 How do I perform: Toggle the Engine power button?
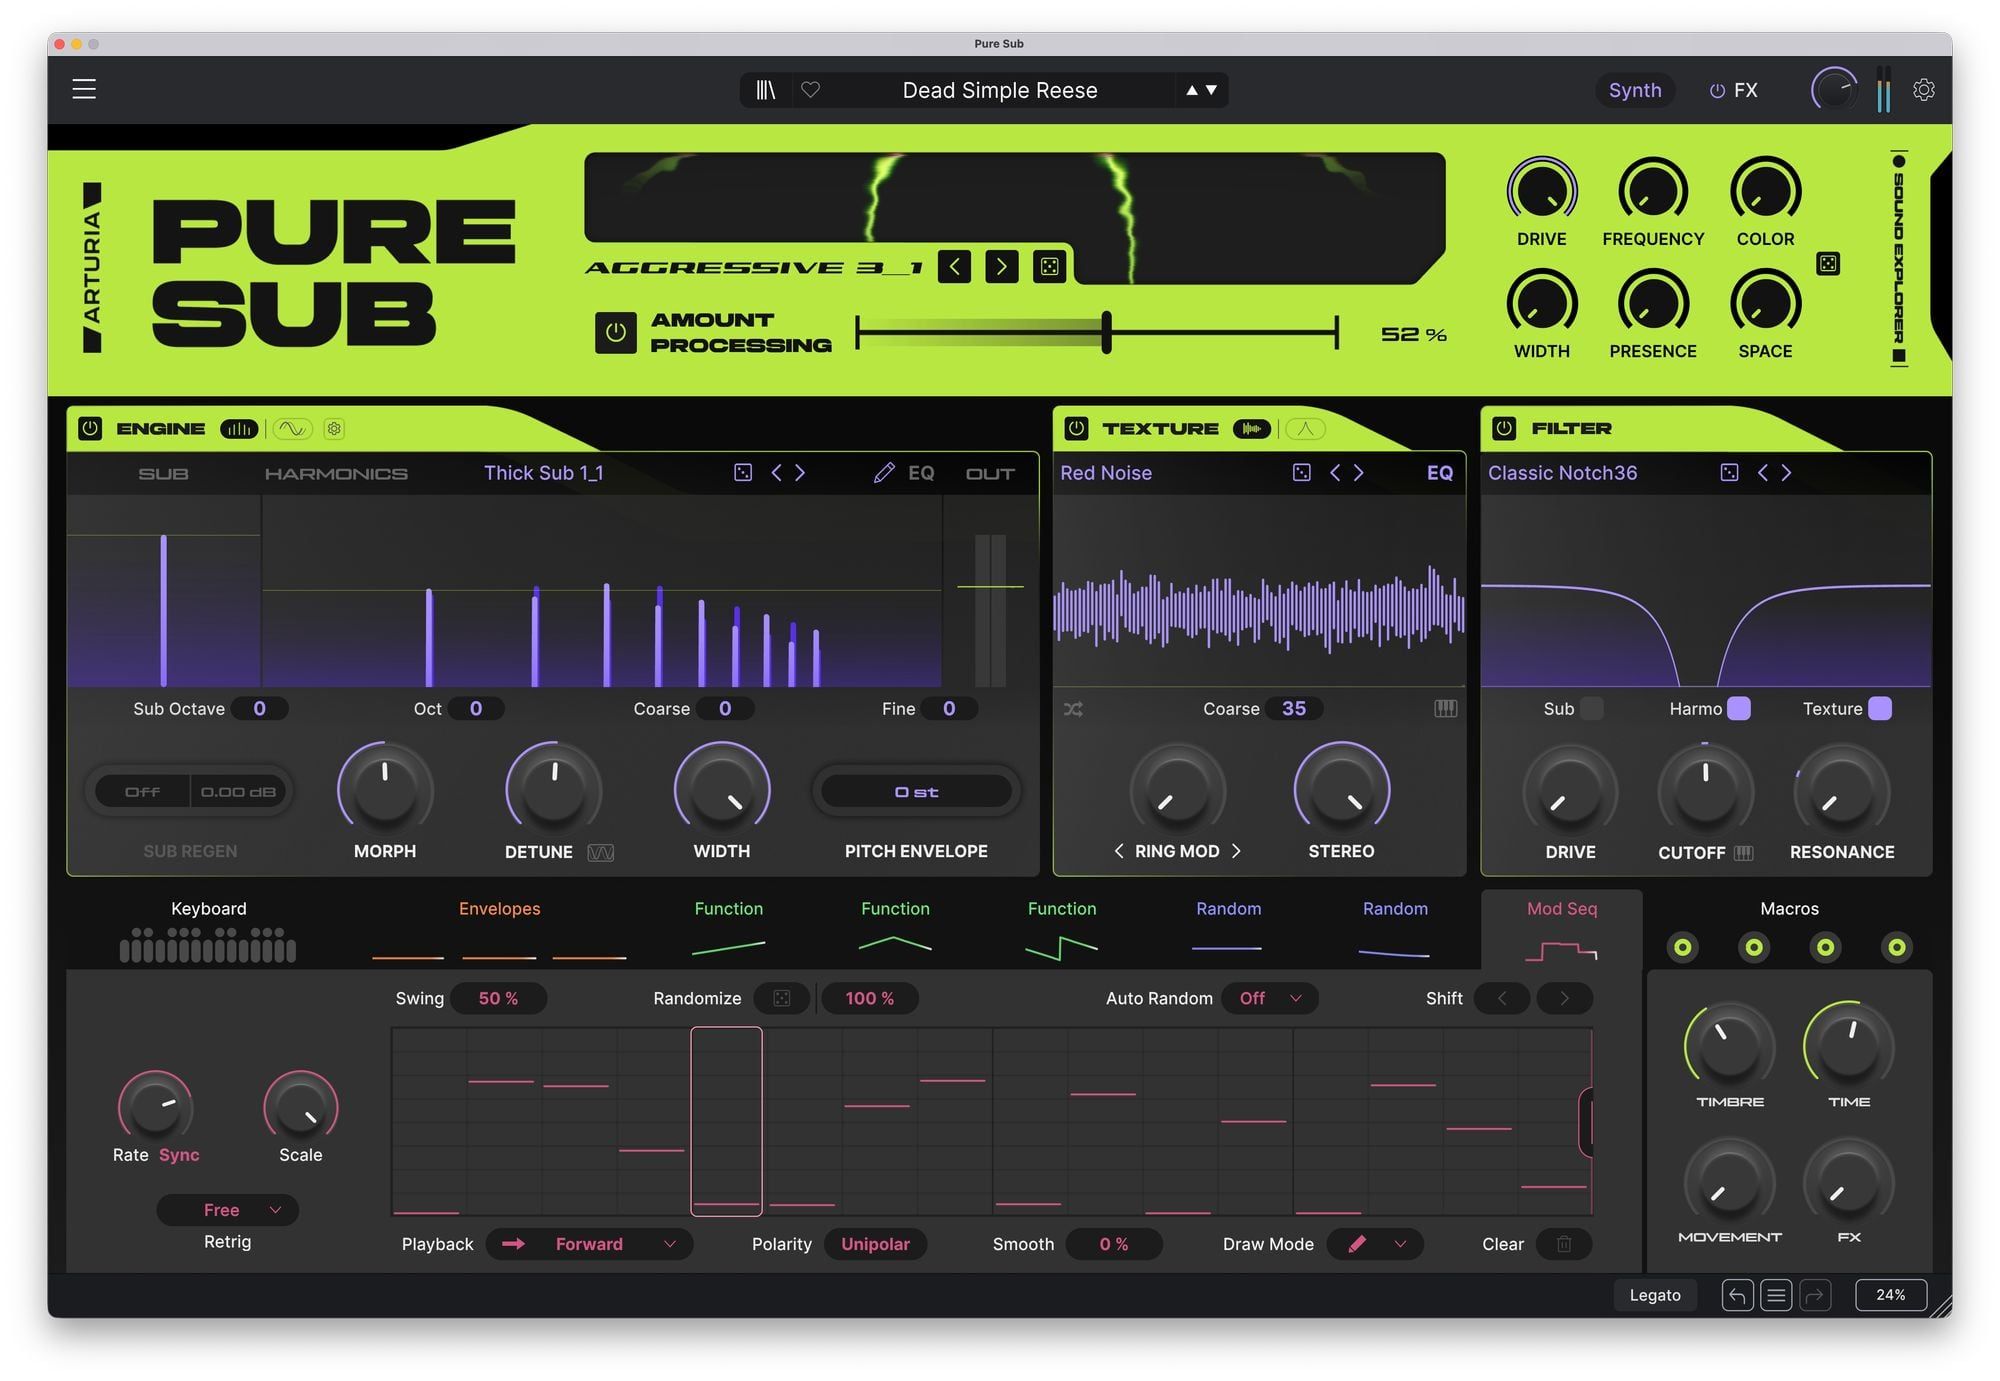(90, 429)
